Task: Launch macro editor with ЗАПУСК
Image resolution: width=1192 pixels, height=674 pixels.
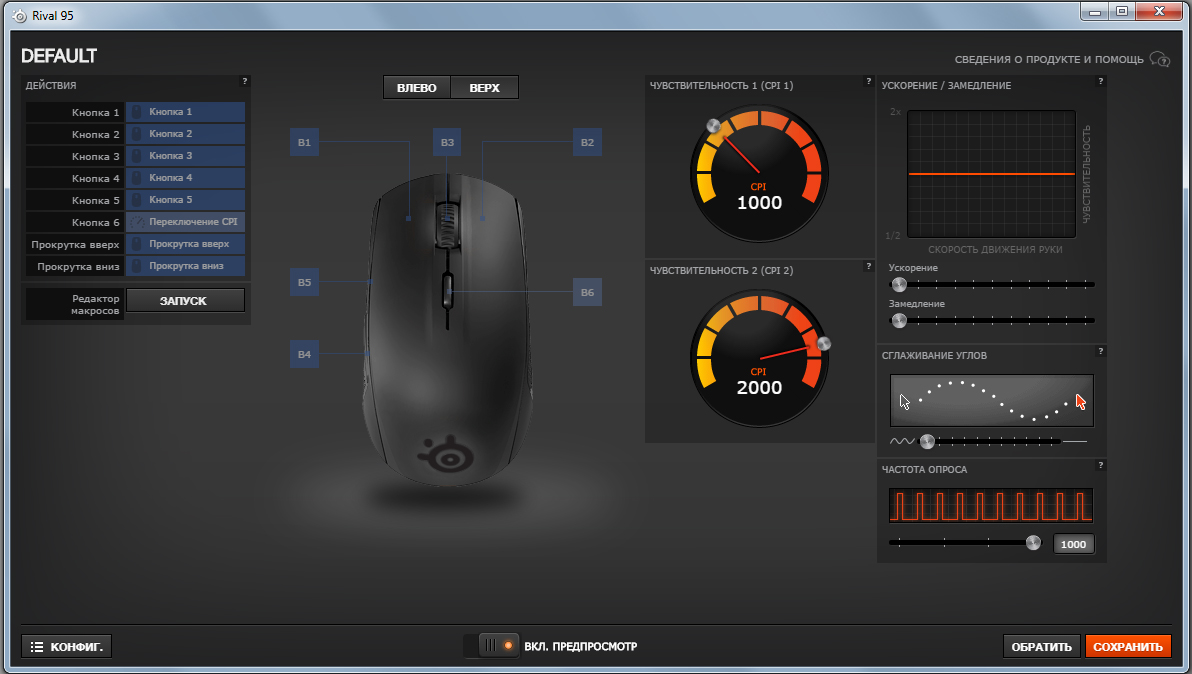Action: [185, 300]
